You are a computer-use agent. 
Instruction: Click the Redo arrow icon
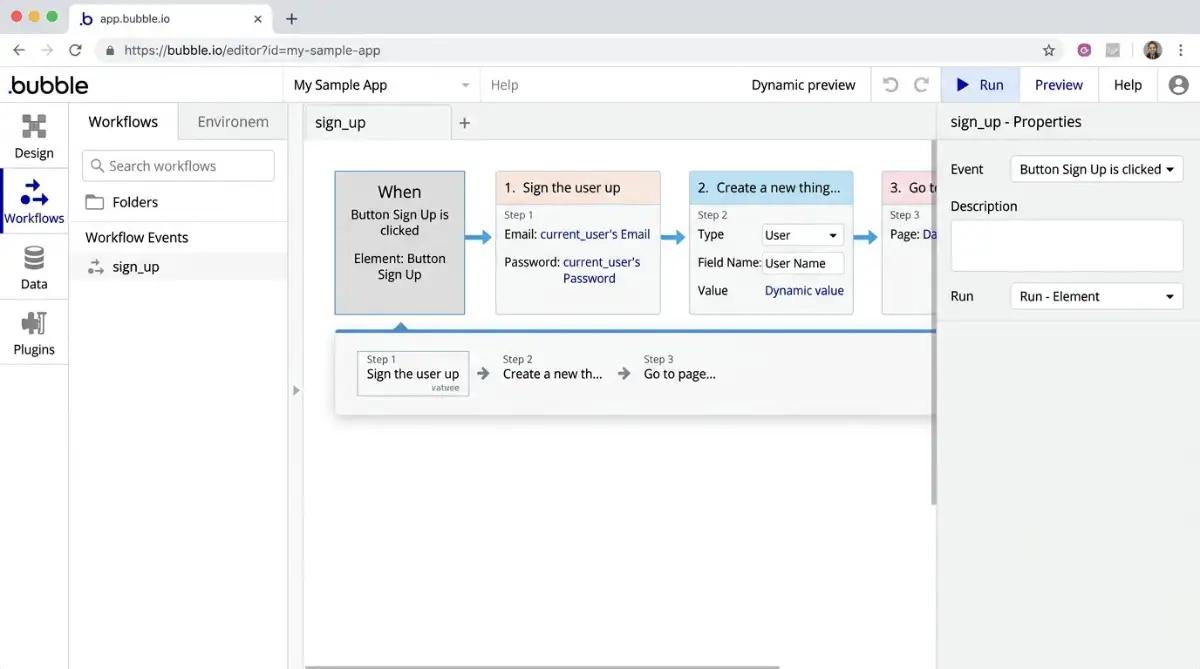(921, 85)
